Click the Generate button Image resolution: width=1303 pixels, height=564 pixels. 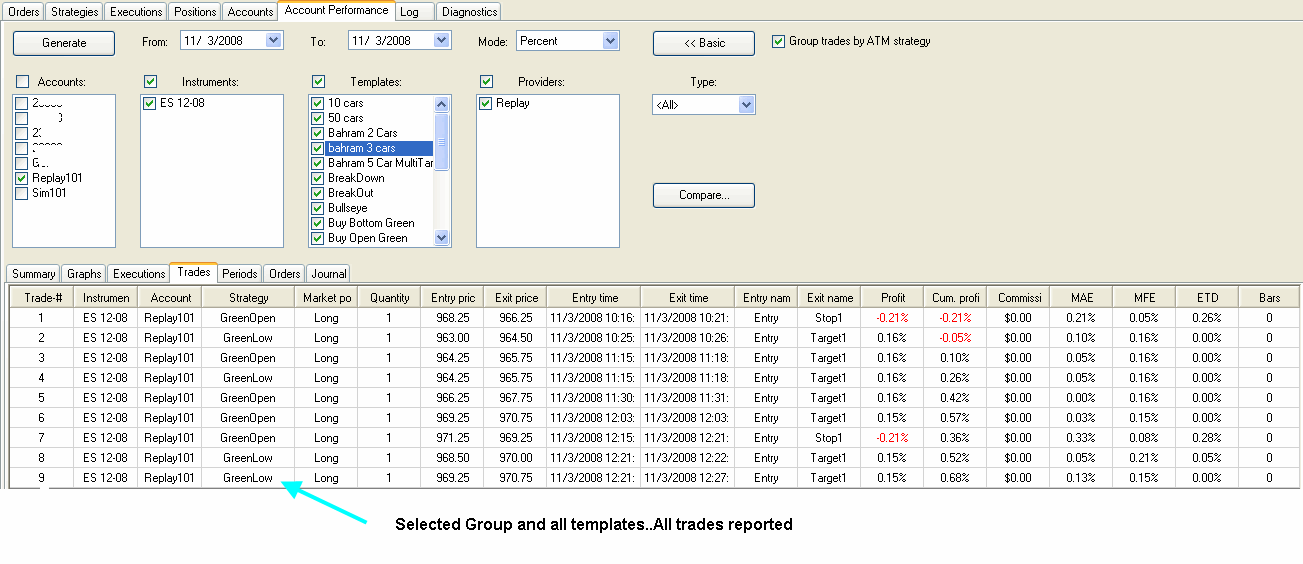(64, 43)
